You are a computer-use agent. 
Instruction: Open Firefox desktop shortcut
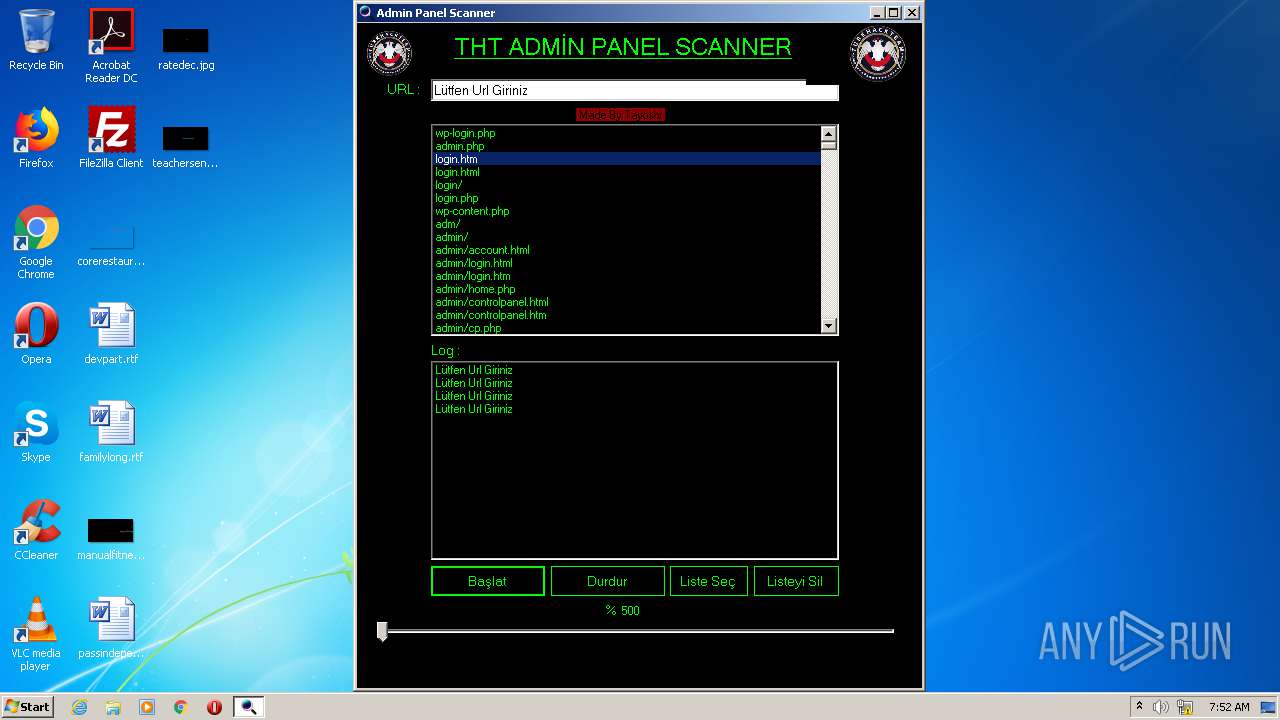36,138
